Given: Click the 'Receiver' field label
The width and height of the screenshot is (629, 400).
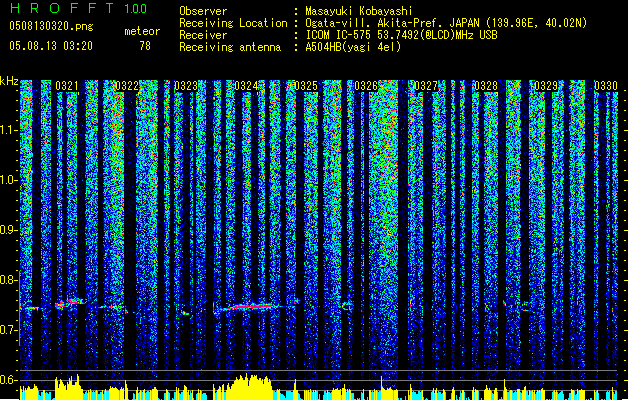Looking at the screenshot, I should tap(203, 35).
